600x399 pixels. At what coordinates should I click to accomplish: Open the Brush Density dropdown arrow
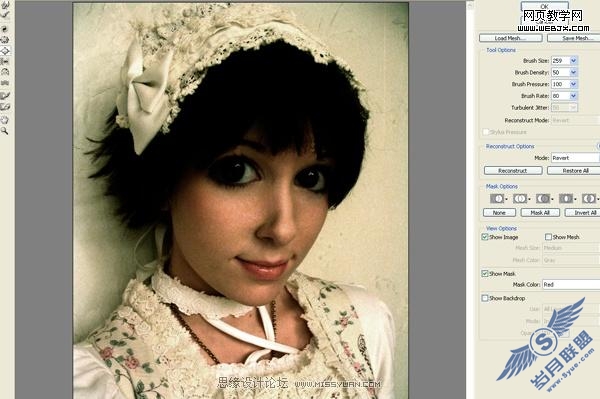(x=574, y=72)
